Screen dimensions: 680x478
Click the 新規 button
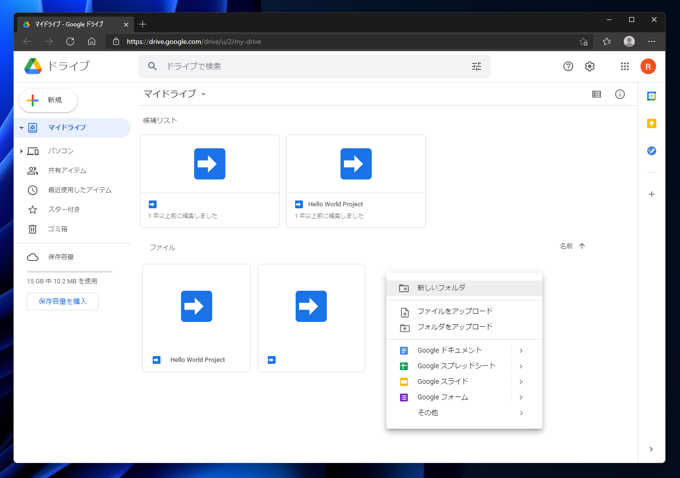point(48,100)
